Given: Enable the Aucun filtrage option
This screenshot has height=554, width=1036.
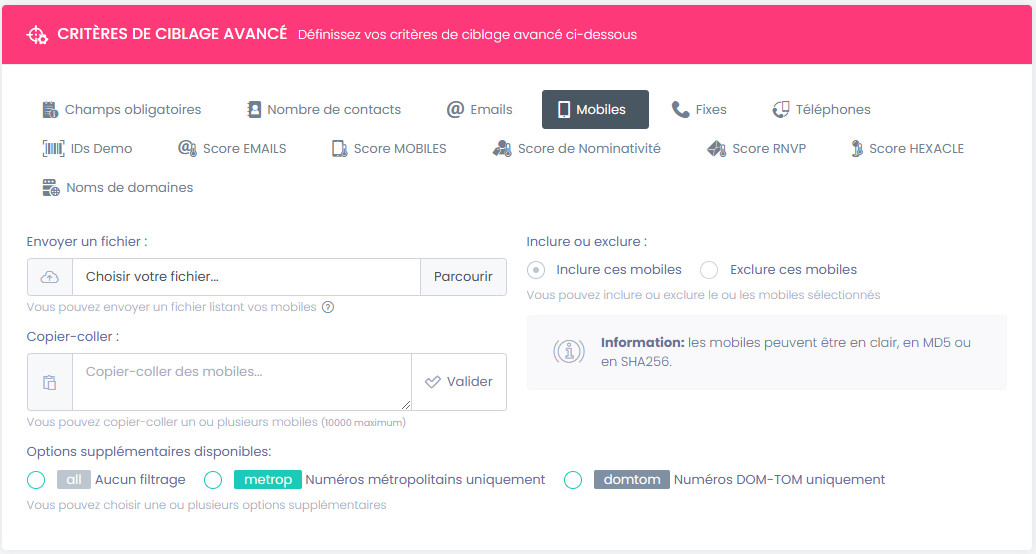Looking at the screenshot, I should coord(37,480).
